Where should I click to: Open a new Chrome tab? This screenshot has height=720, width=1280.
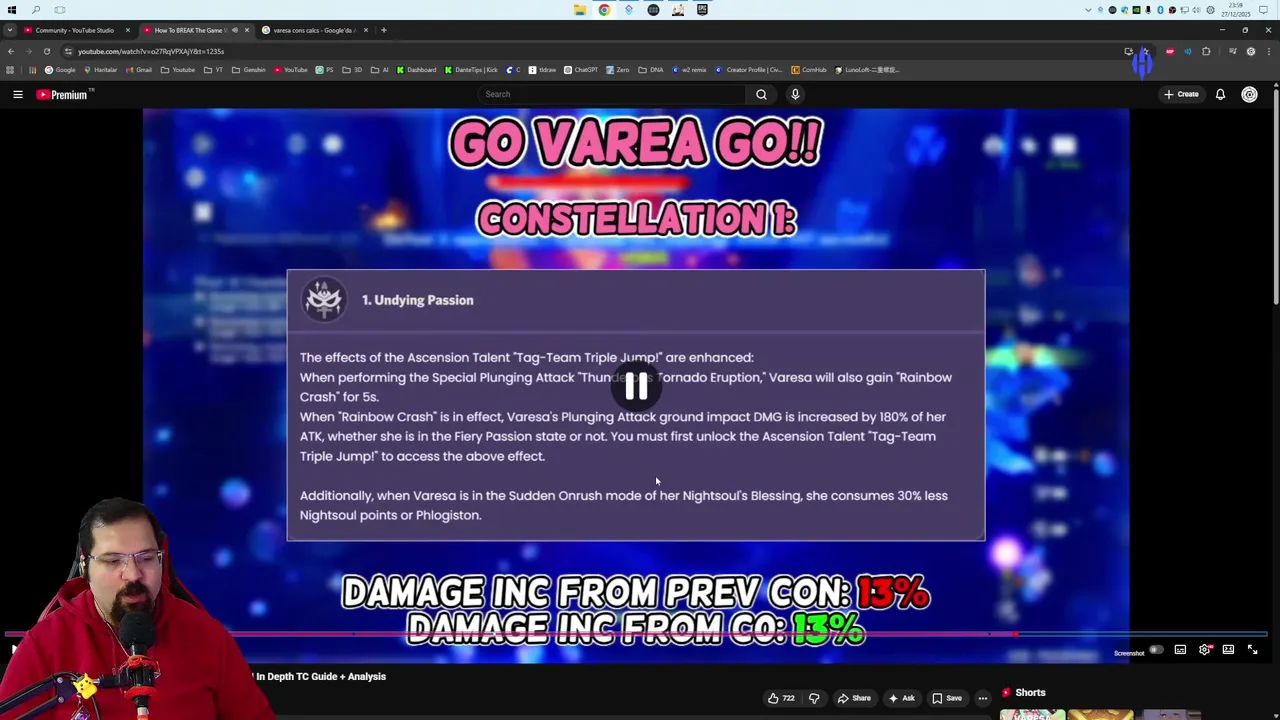(384, 30)
